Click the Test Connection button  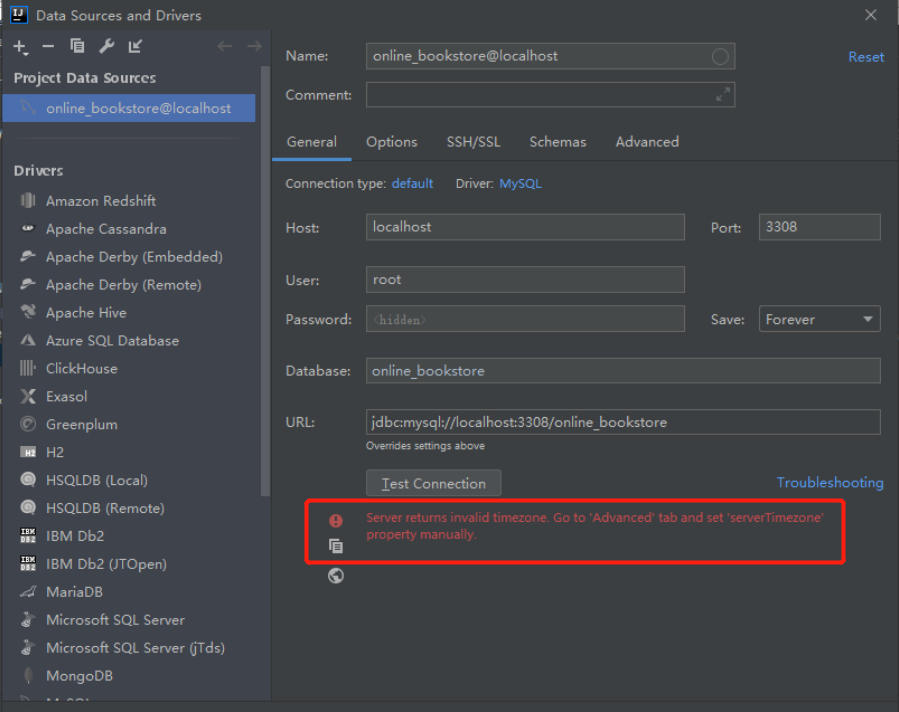(x=433, y=483)
